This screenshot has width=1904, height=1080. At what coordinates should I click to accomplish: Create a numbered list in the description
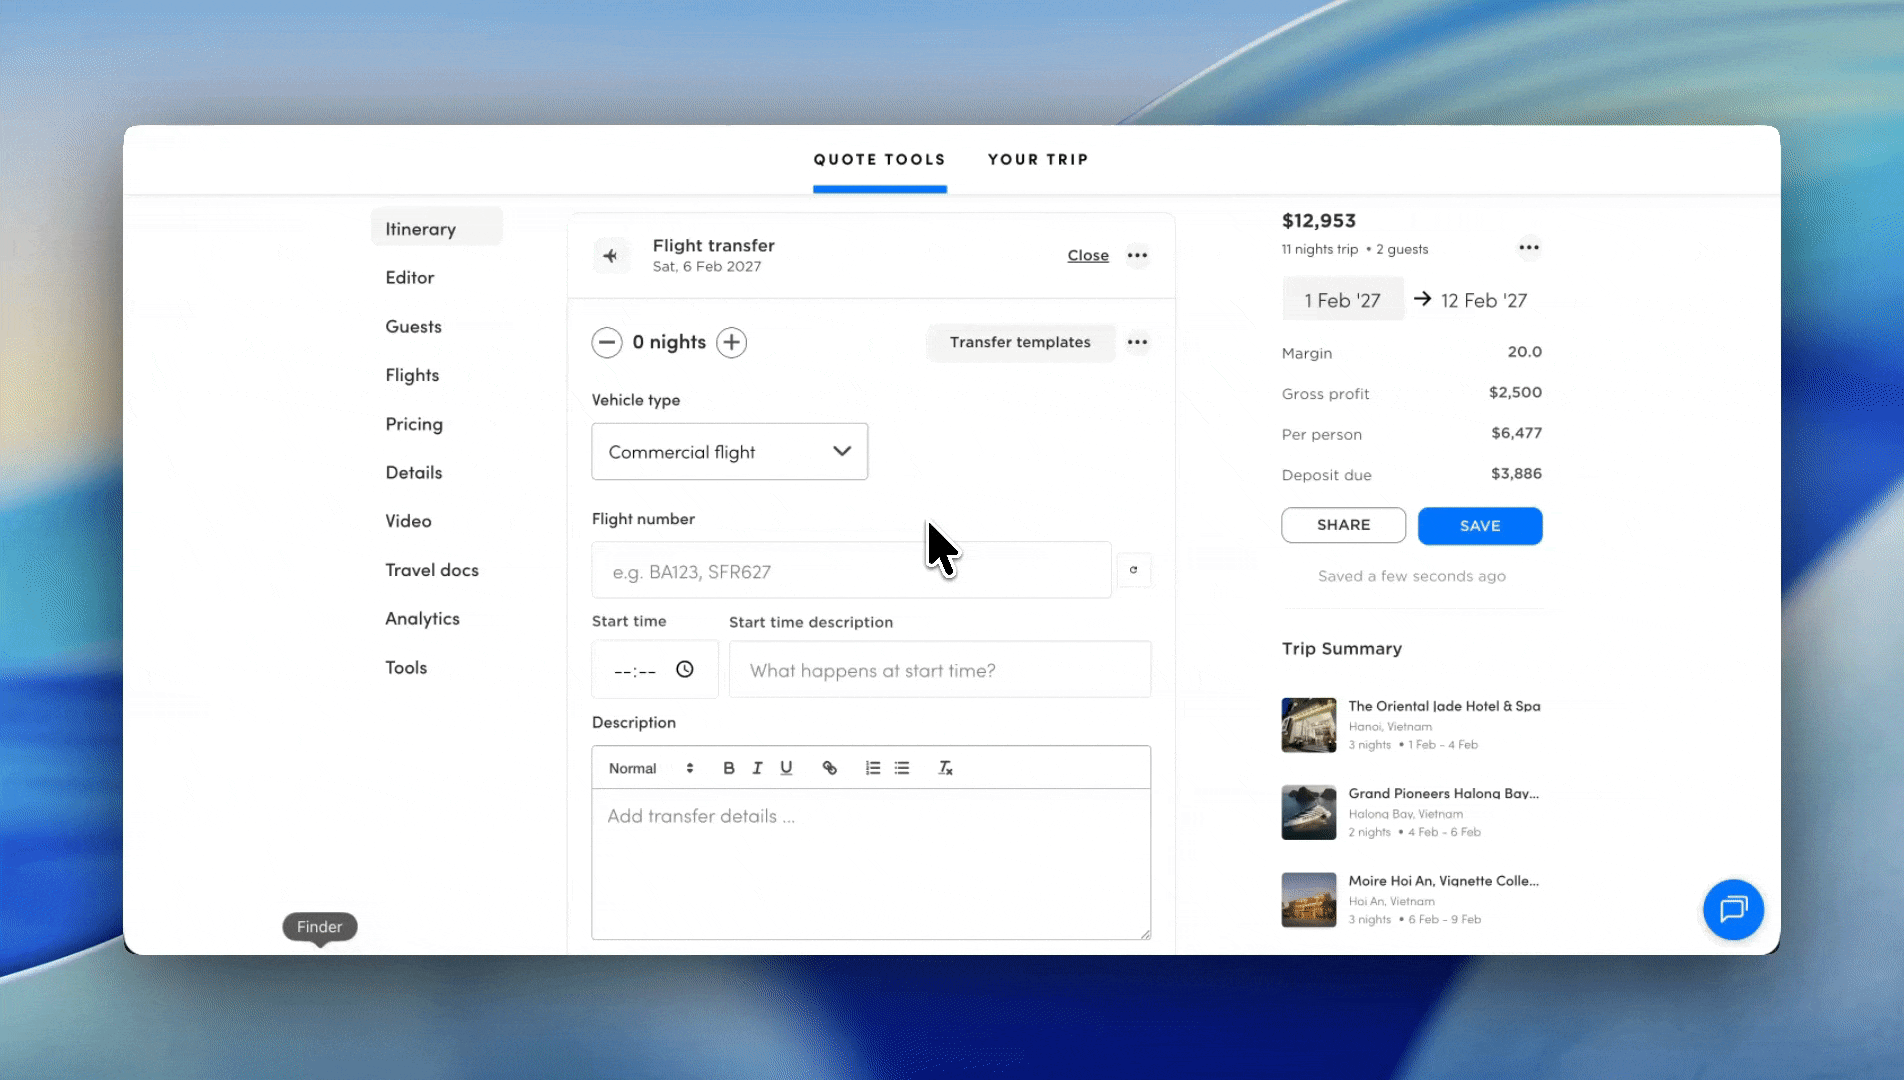point(872,767)
